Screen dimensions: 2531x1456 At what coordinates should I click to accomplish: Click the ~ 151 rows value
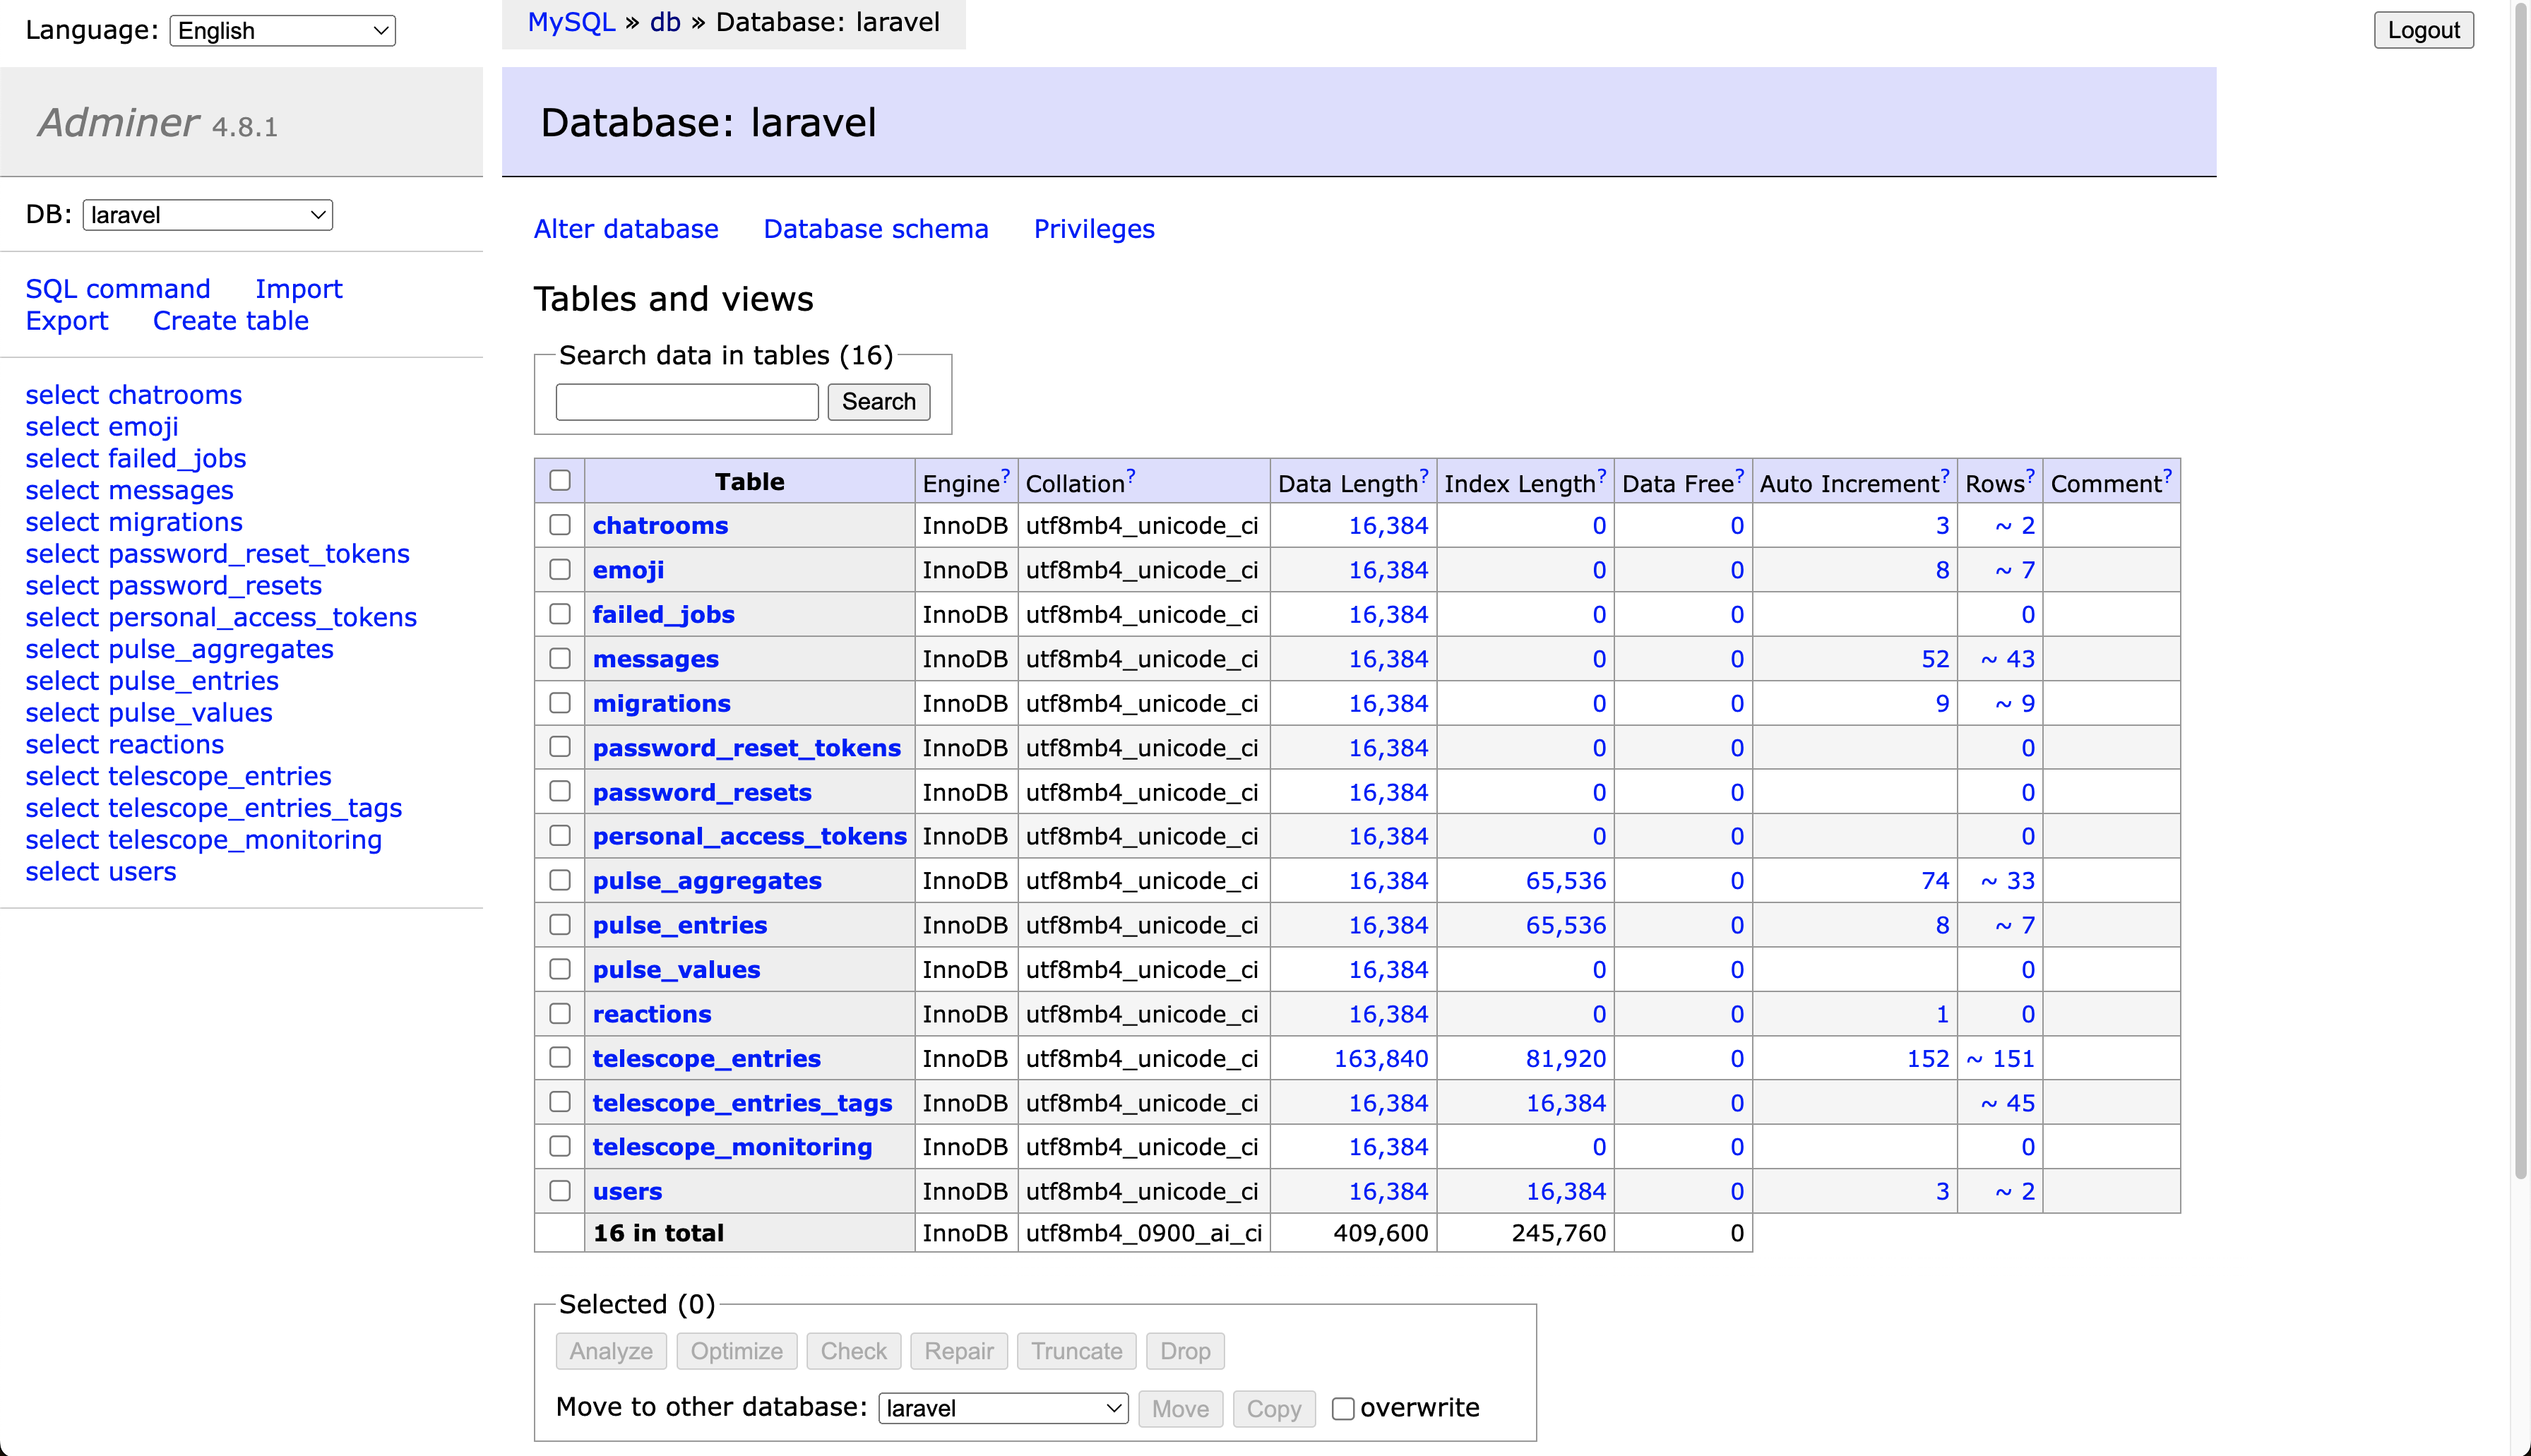(2001, 1058)
